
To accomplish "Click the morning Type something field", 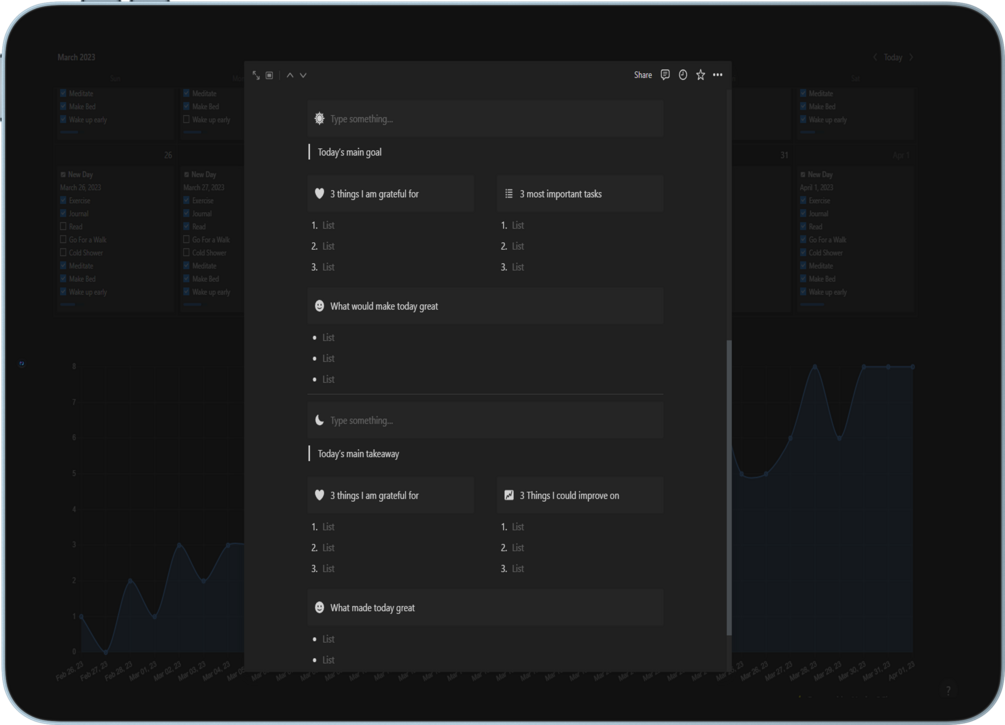I will coord(485,119).
